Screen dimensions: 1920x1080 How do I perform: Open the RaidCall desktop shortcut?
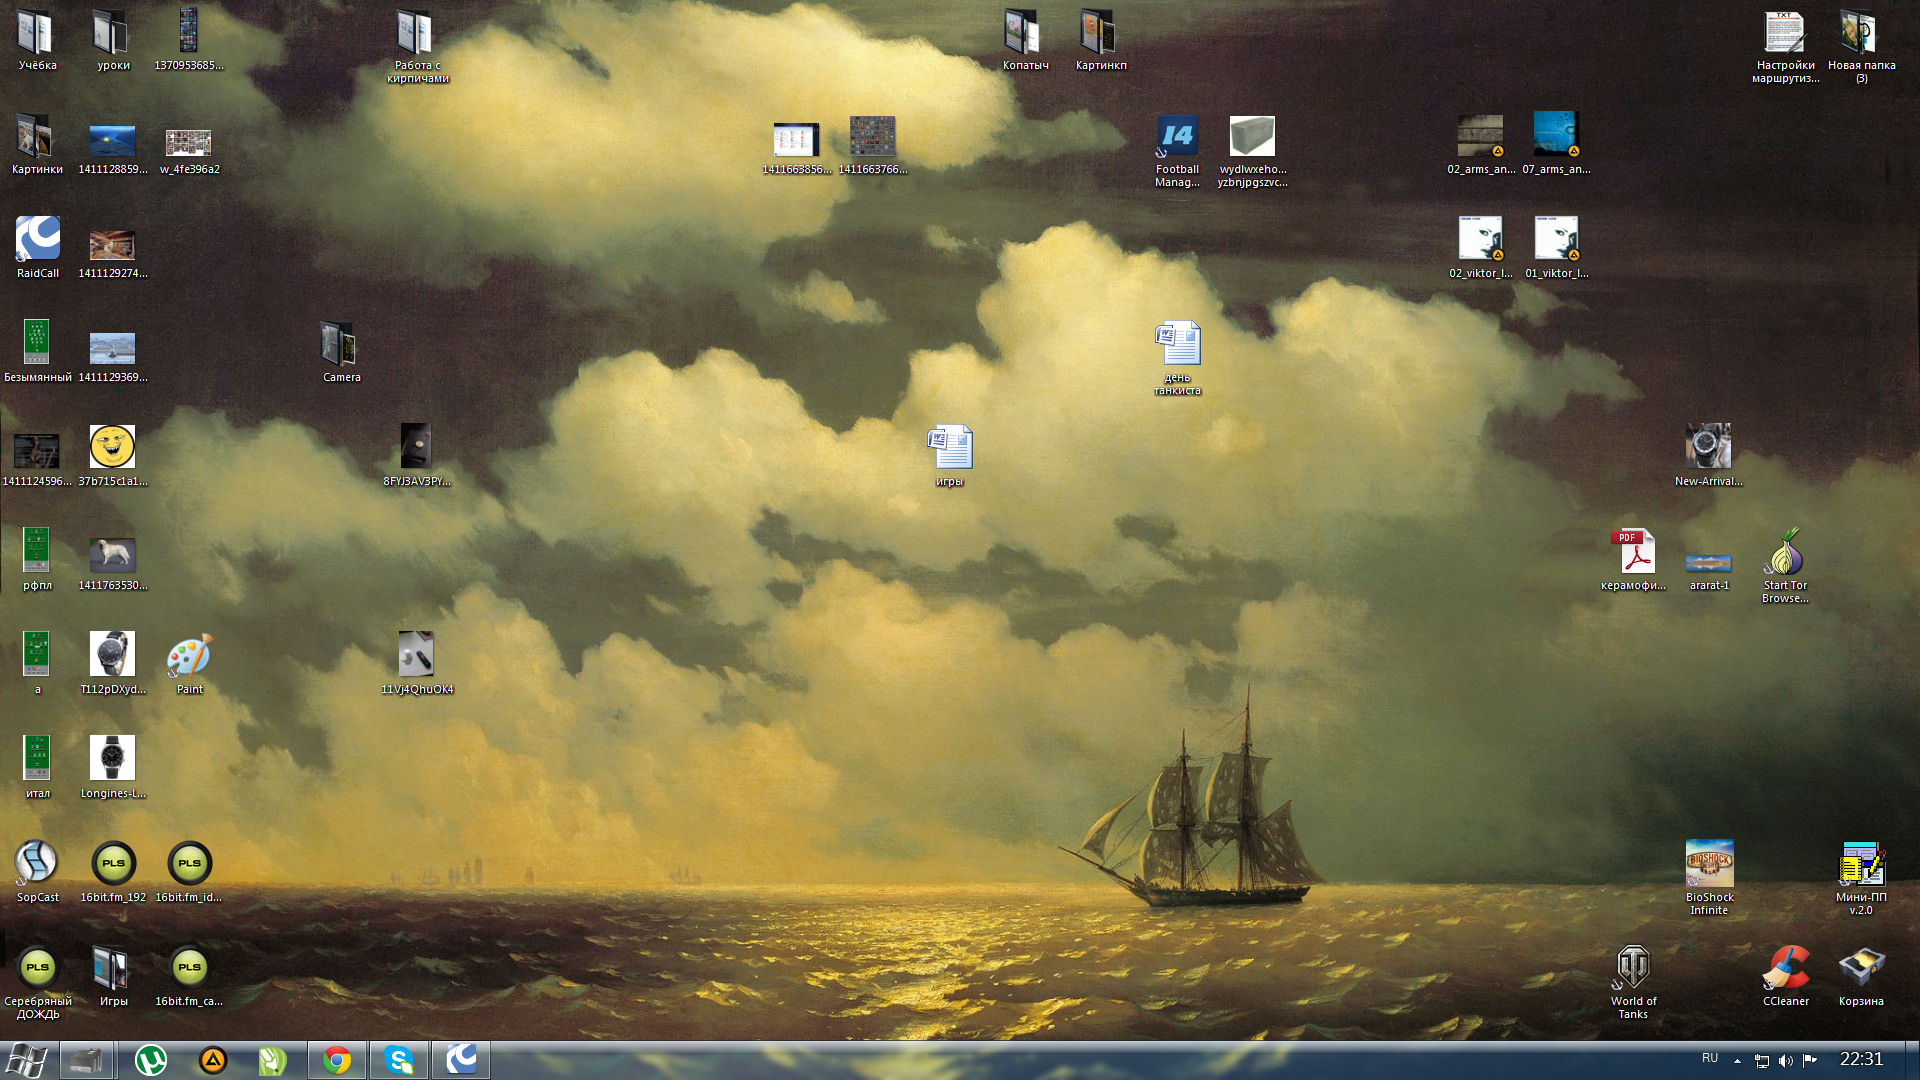(x=37, y=240)
